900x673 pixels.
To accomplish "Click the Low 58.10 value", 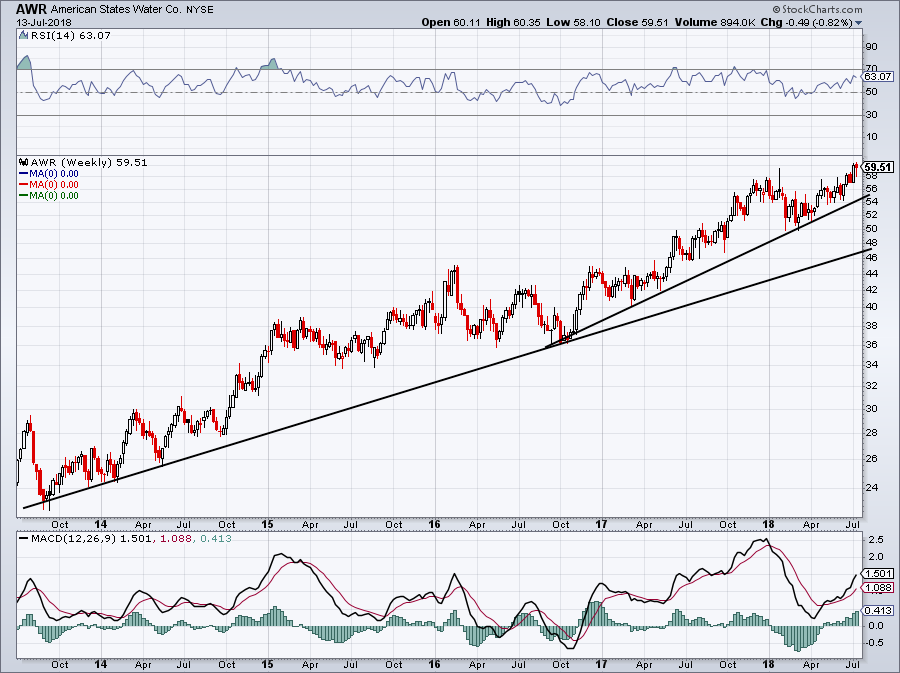I will point(573,22).
